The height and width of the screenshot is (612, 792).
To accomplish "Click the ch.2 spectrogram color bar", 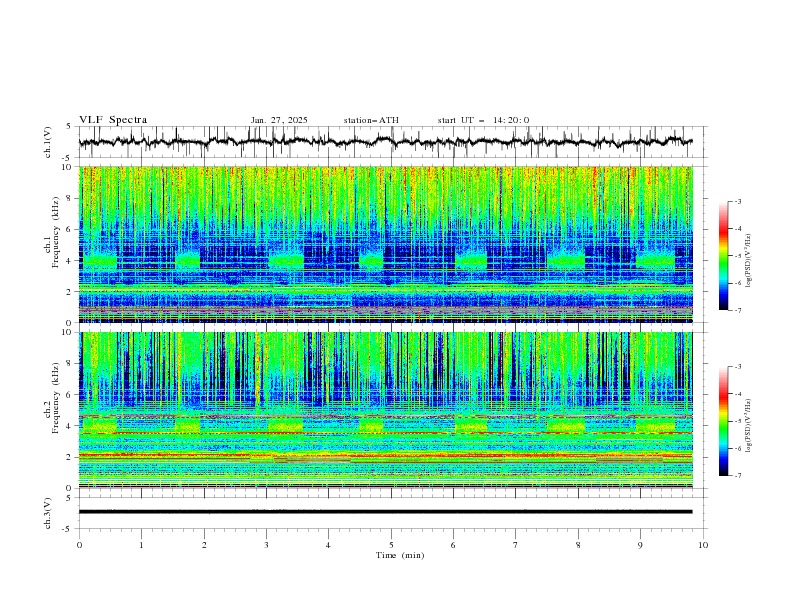I will point(723,421).
